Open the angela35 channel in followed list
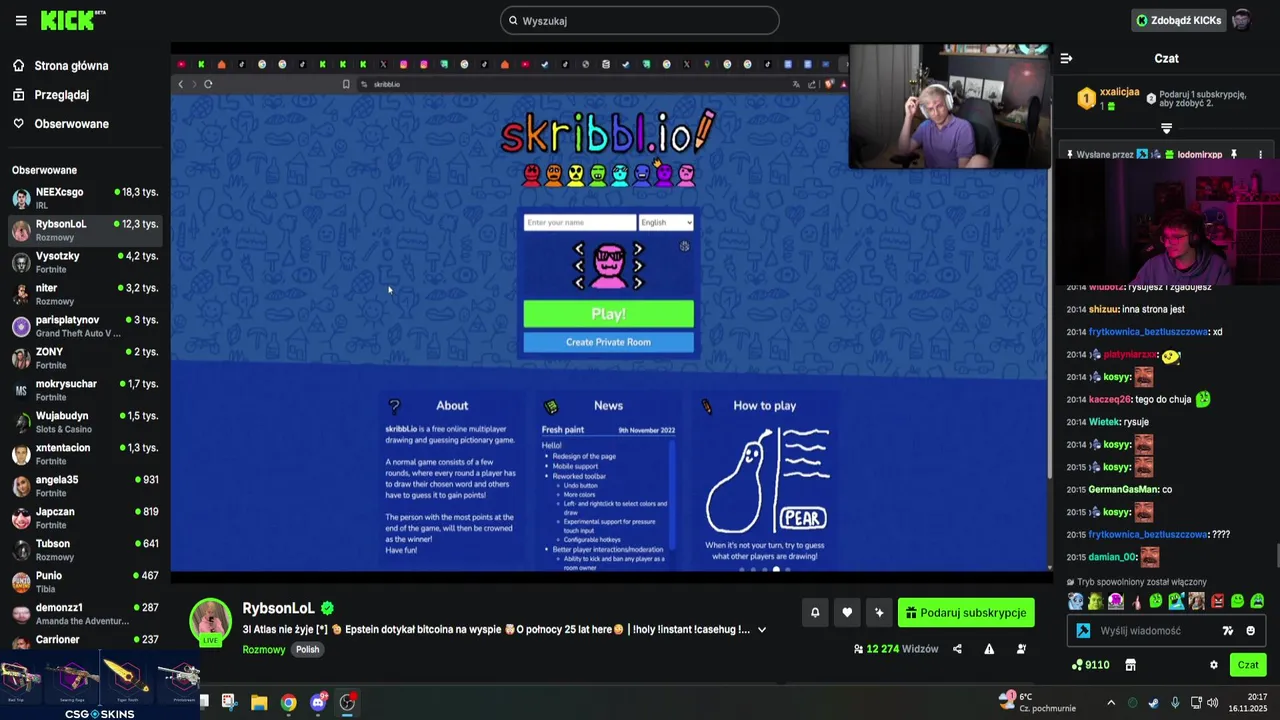 [85, 486]
